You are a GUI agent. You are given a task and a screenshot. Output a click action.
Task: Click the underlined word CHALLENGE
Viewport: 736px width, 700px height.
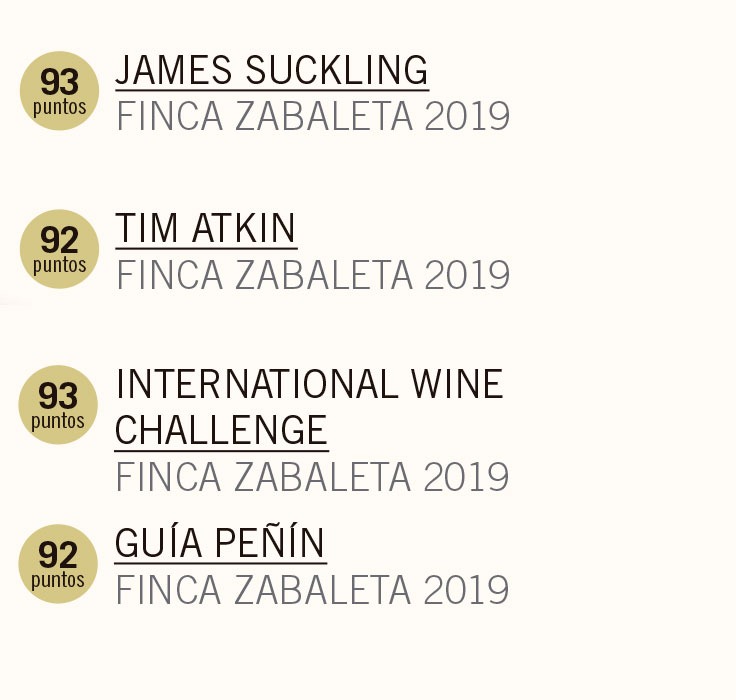point(221,431)
